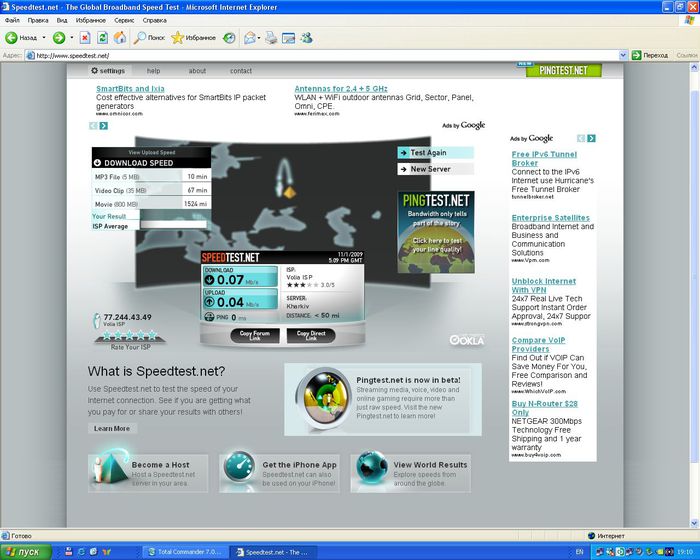Open the SmartBits and Ixia ad link
700x560 pixels.
click(130, 88)
